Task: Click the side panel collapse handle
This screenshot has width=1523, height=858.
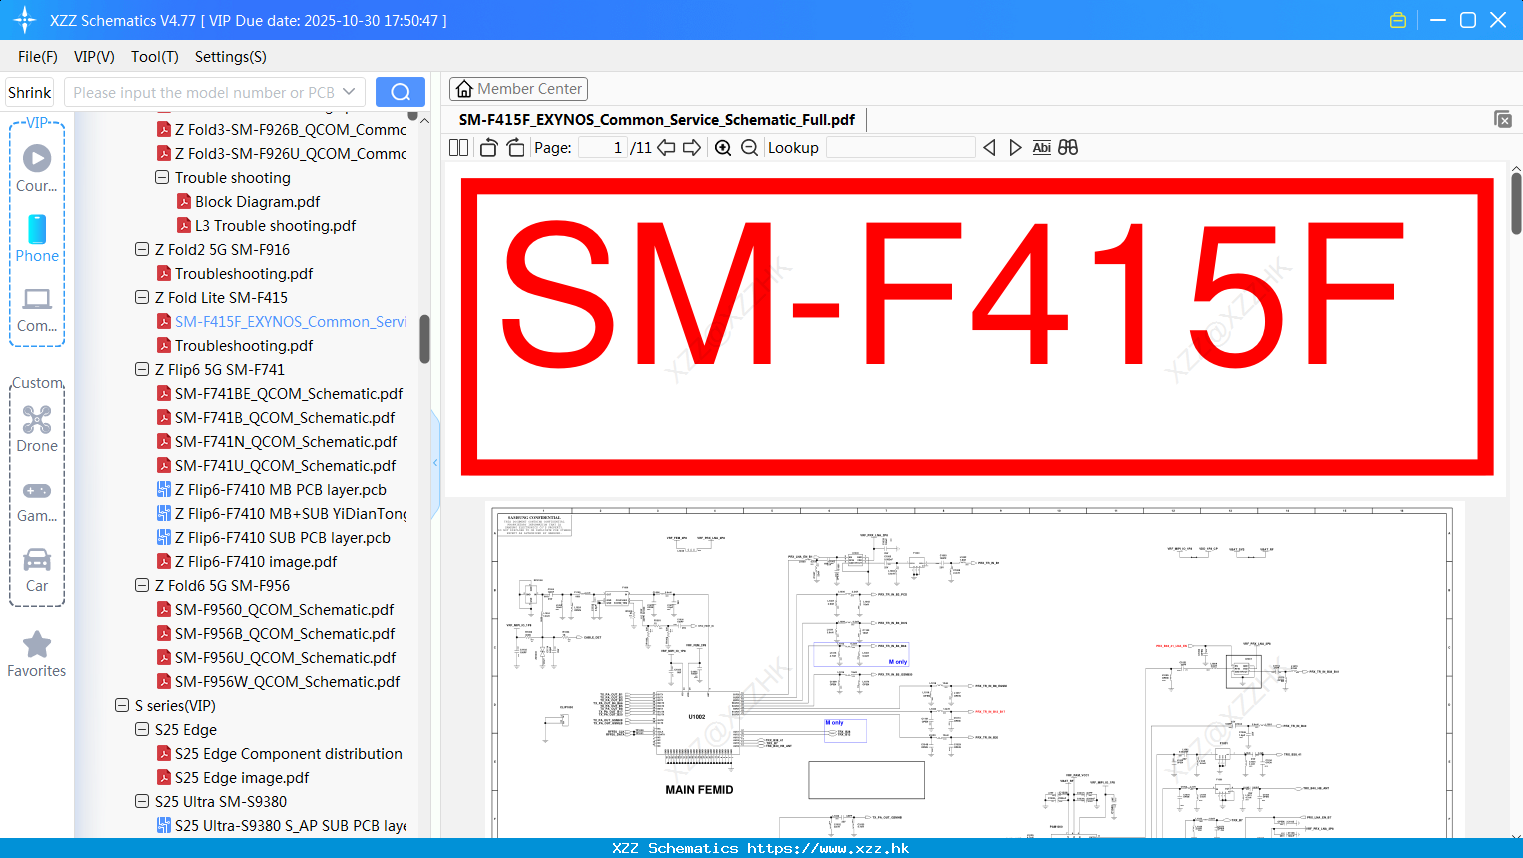Action: pos(435,463)
